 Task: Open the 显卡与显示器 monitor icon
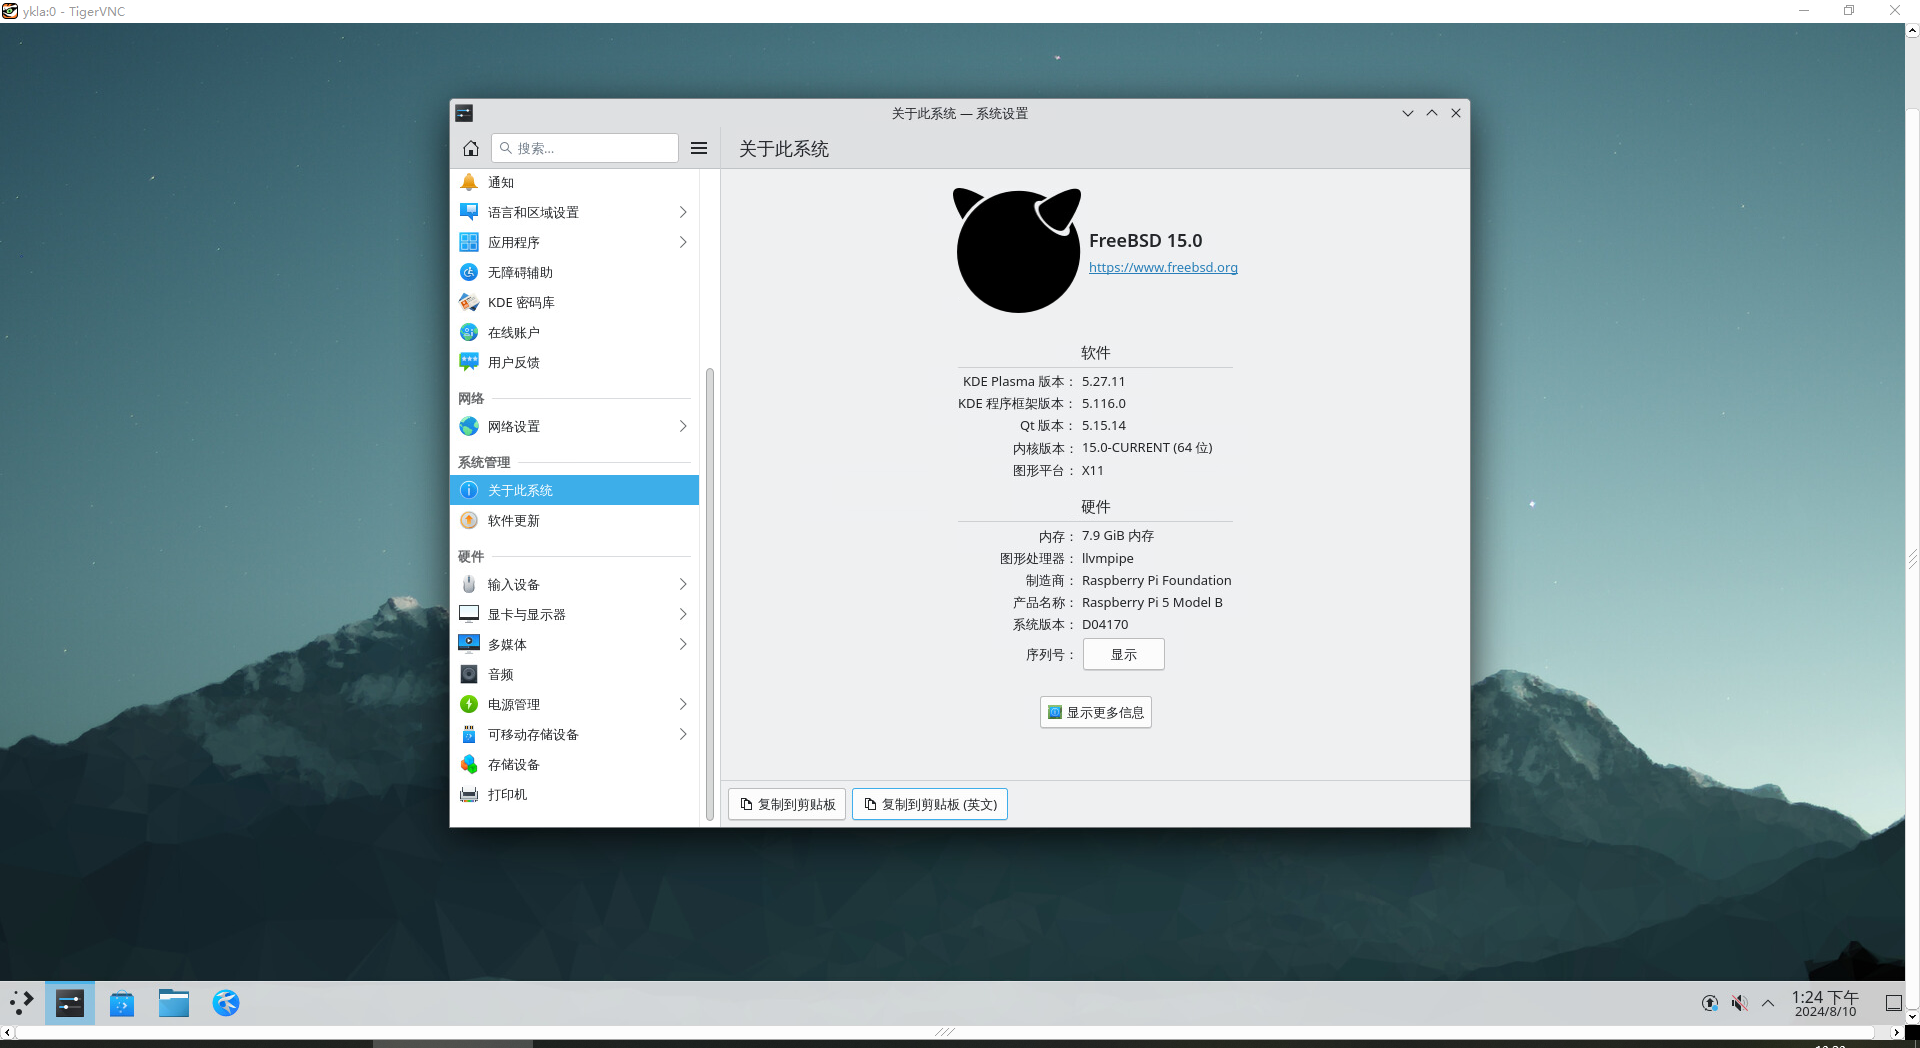(x=469, y=614)
